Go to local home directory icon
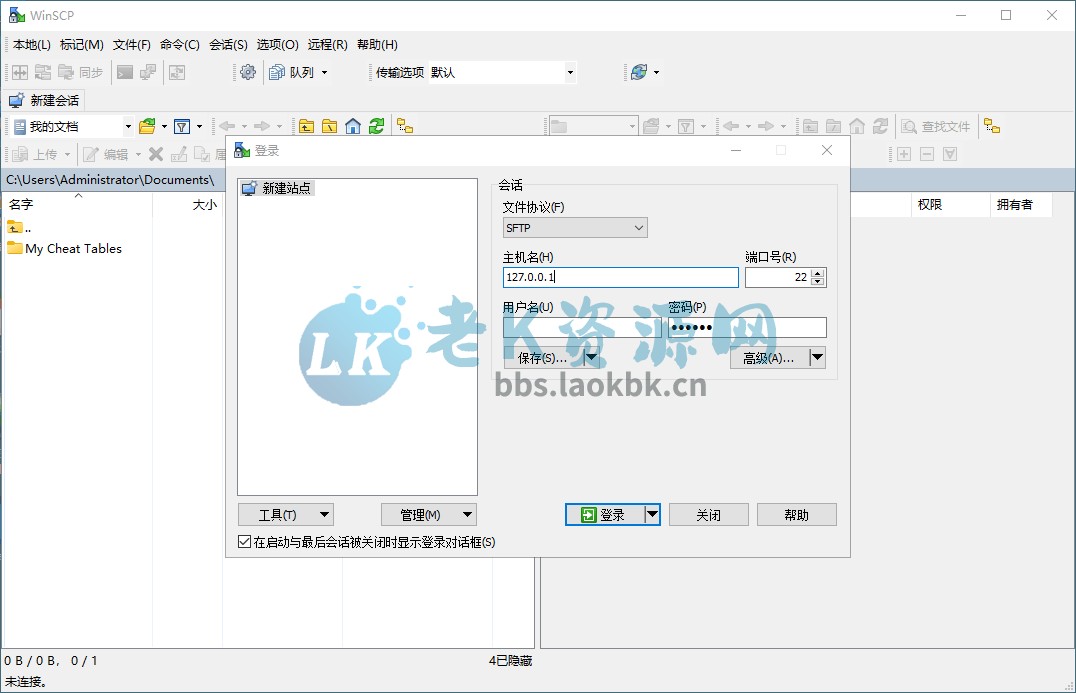 353,126
